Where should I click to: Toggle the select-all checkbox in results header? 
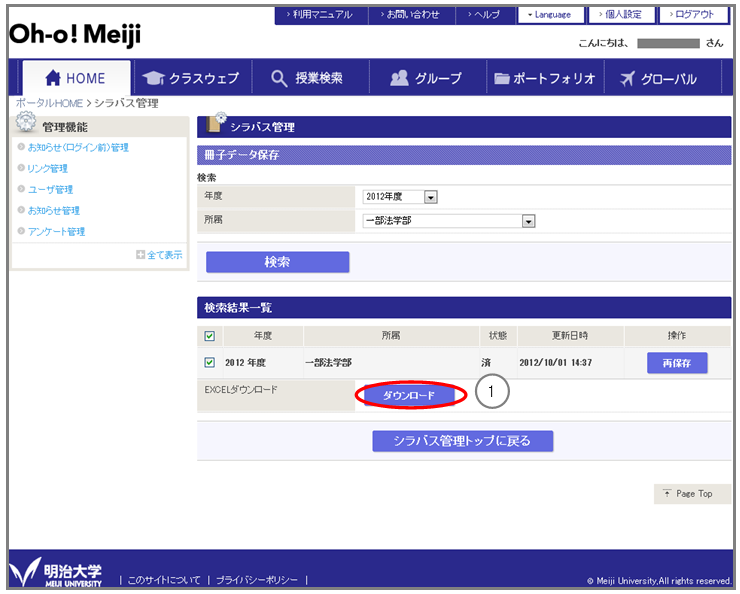pos(210,336)
